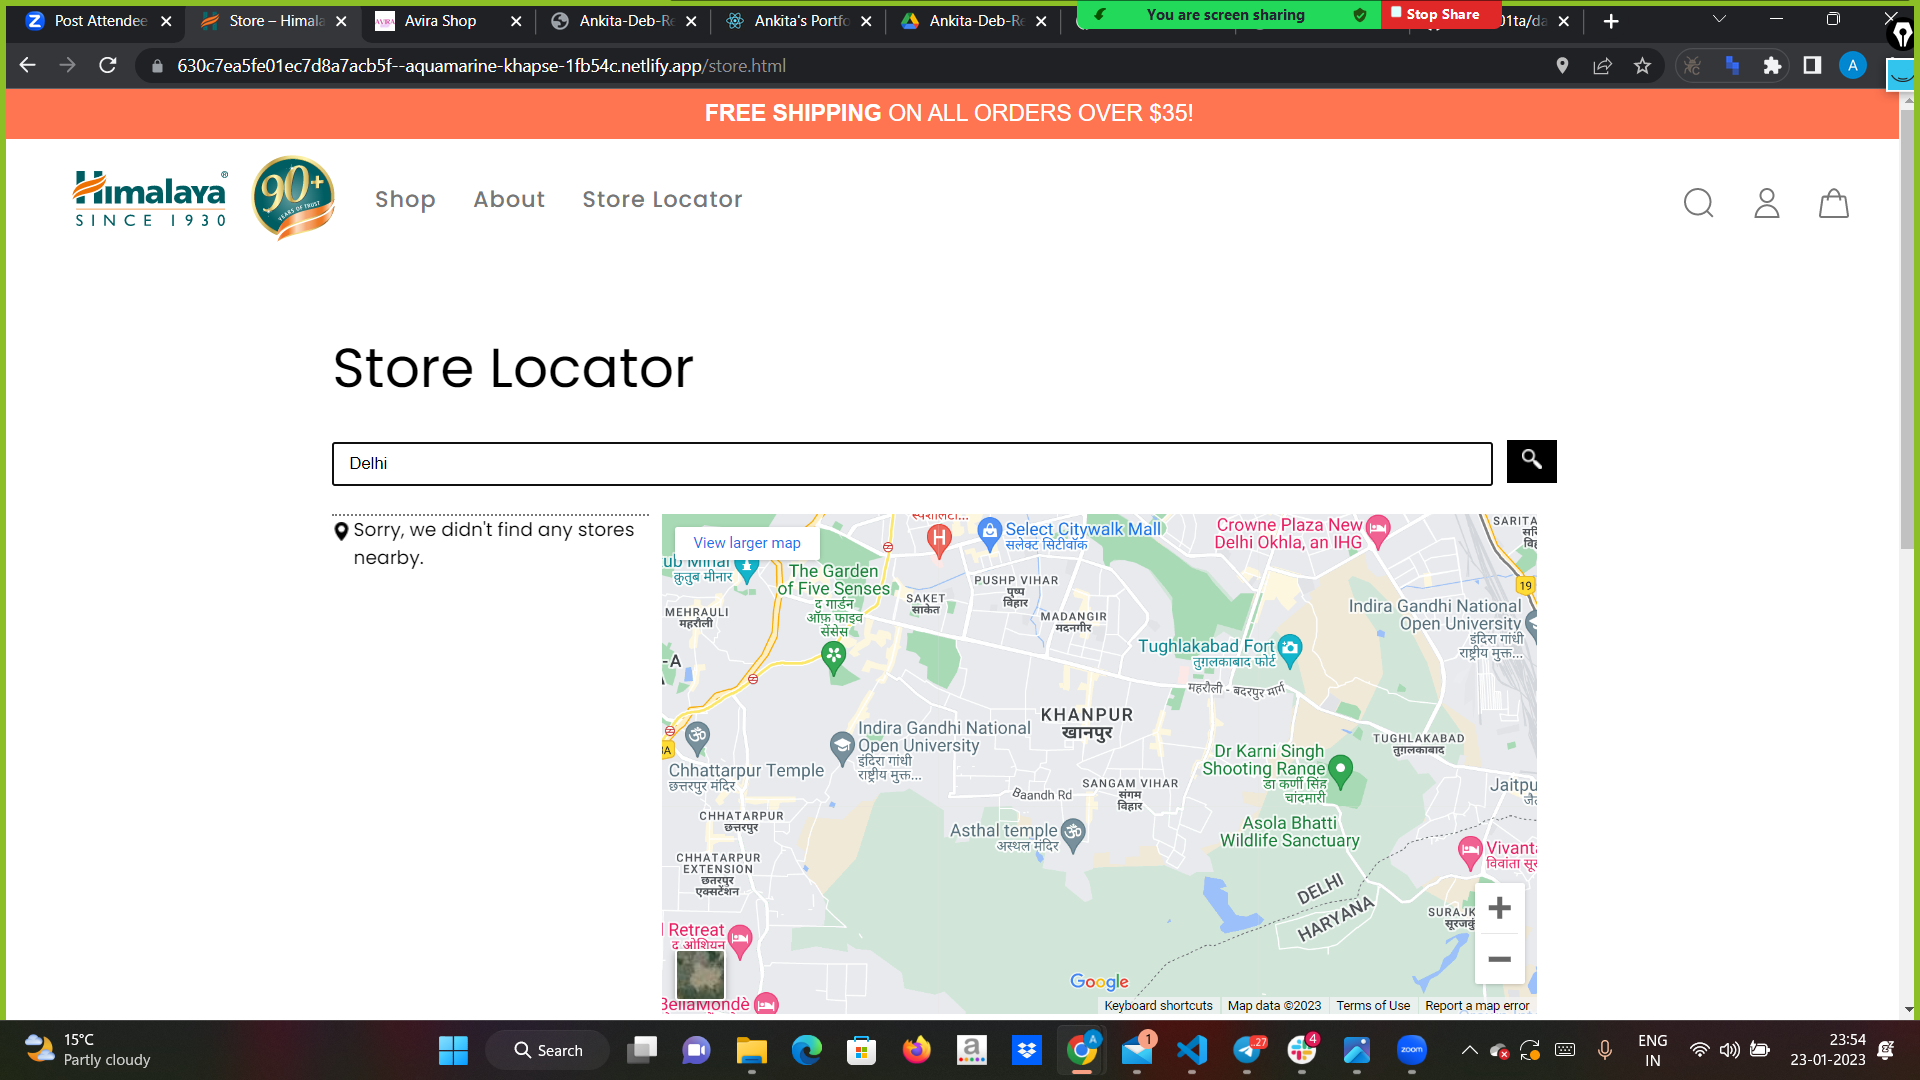Switch to the Avira Shop tab
This screenshot has width=1920, height=1080.
(440, 21)
